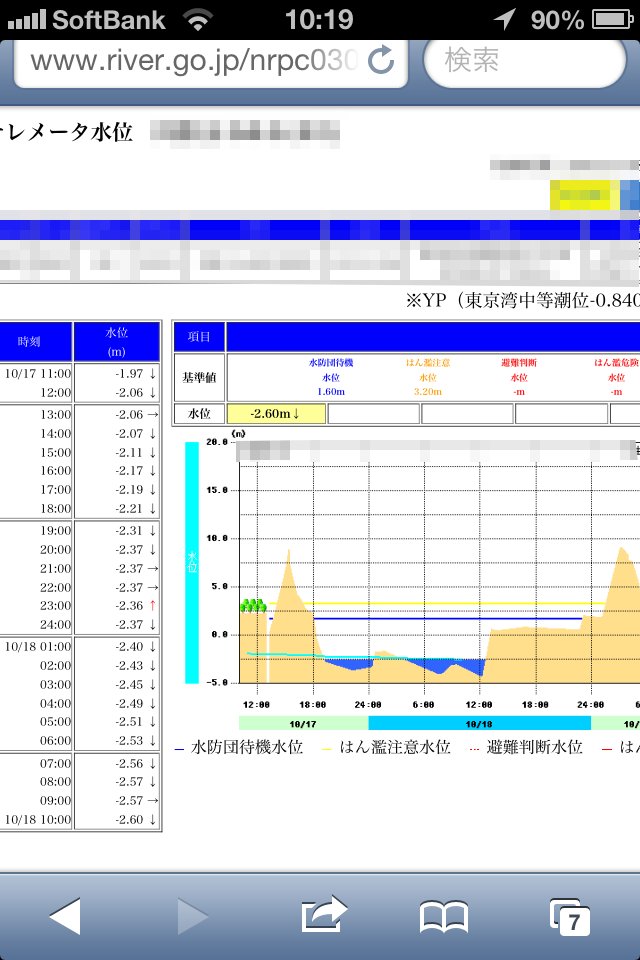
Task: Tap the 避難判断水位 legend entry
Action: click(x=525, y=748)
